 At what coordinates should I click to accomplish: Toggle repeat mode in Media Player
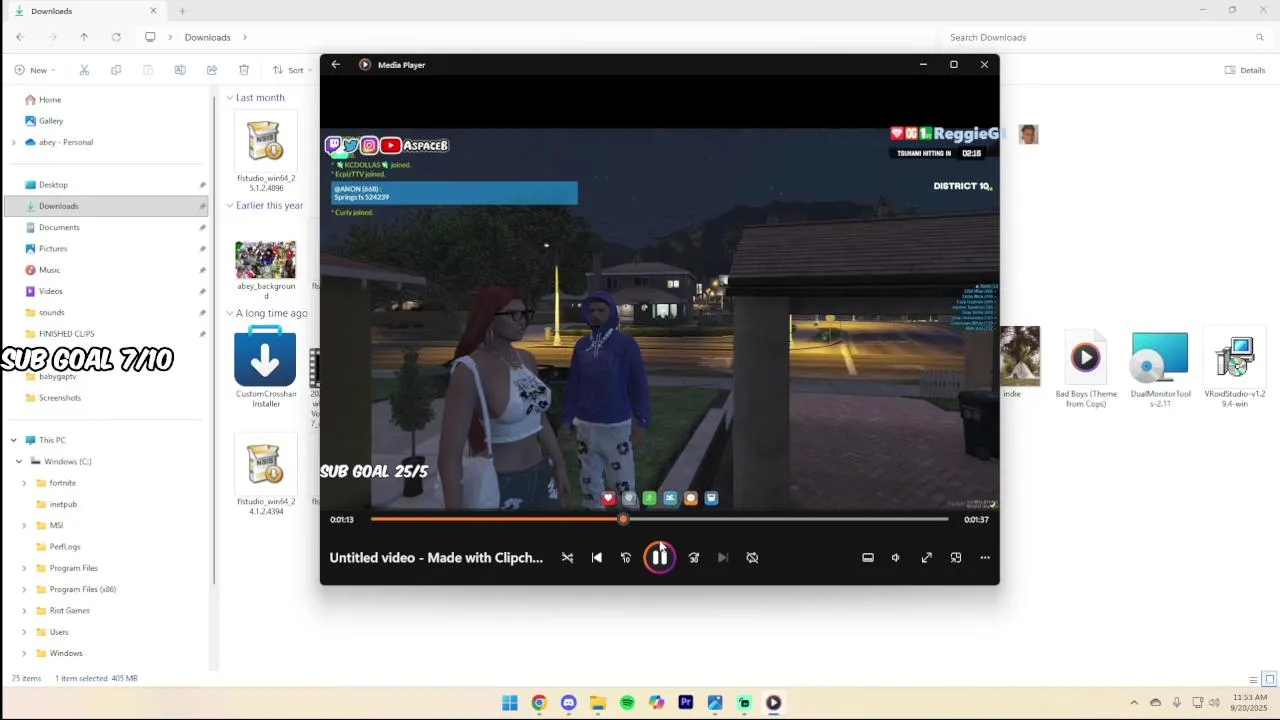coord(752,558)
